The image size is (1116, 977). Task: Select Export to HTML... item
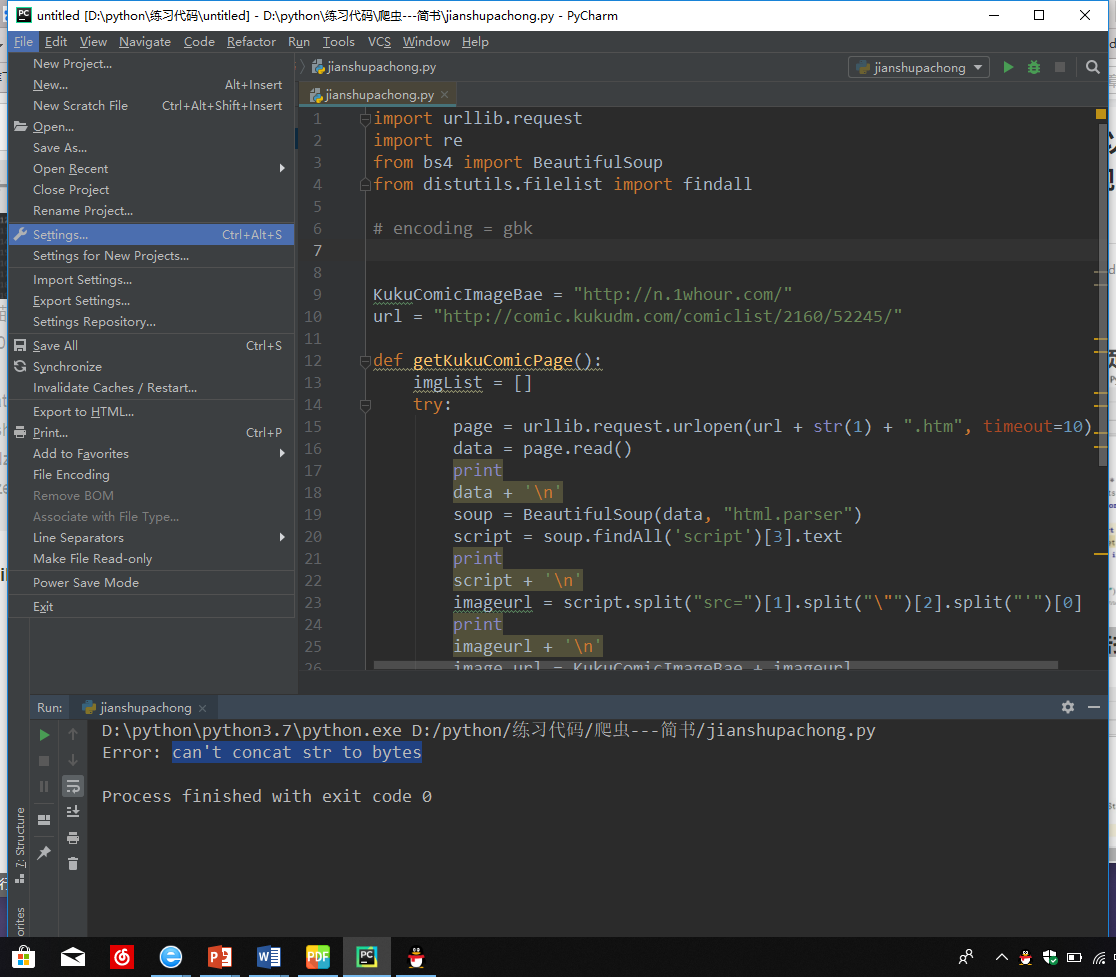coord(152,411)
